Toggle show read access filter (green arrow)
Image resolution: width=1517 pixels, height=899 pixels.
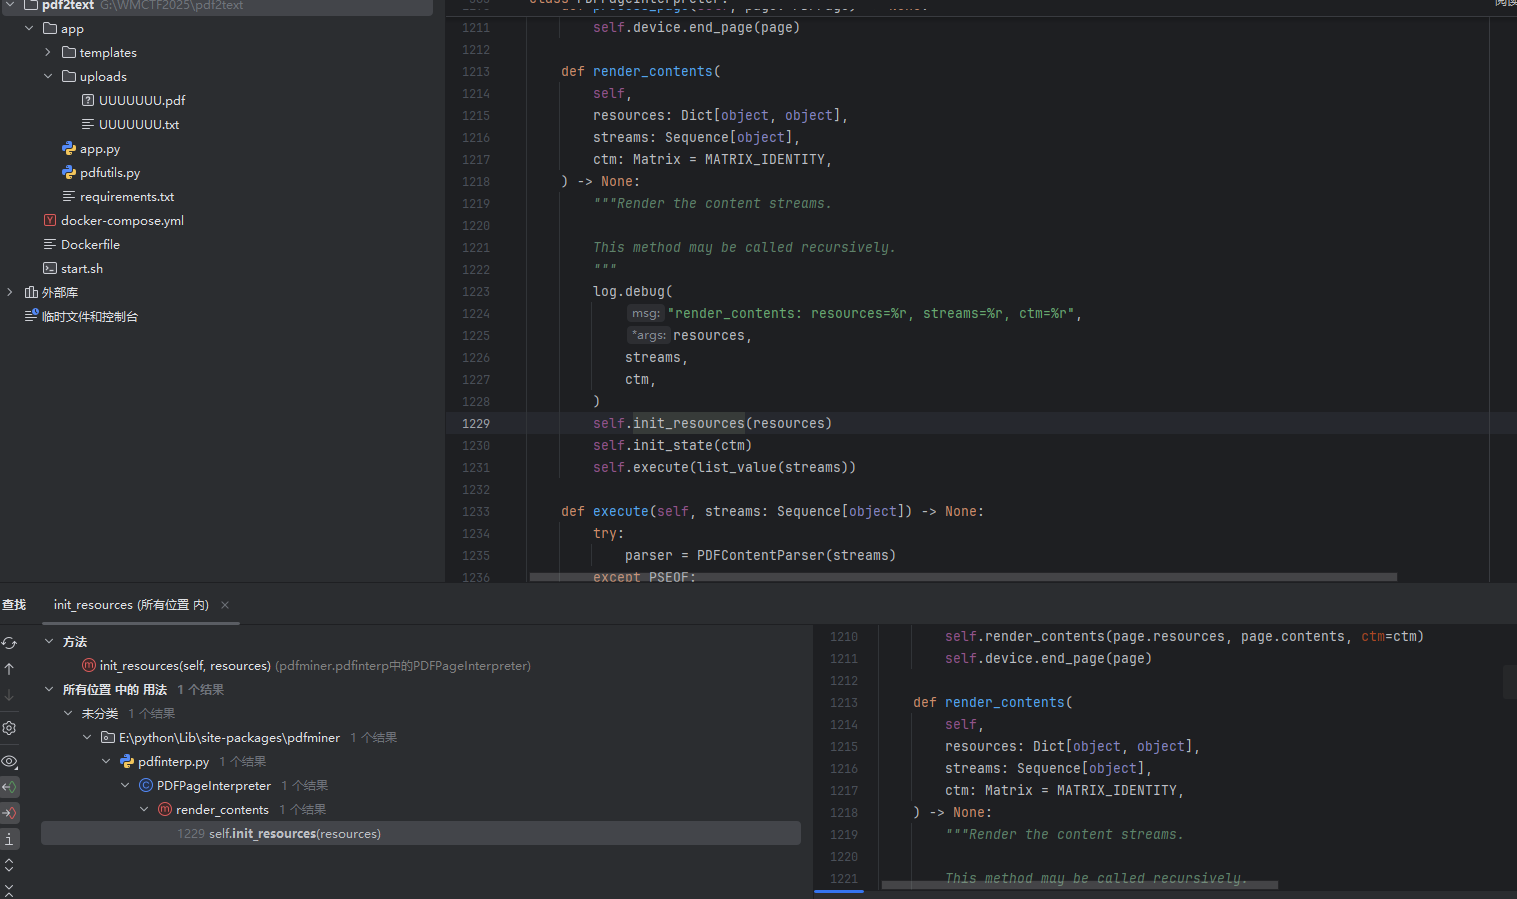click(x=9, y=787)
